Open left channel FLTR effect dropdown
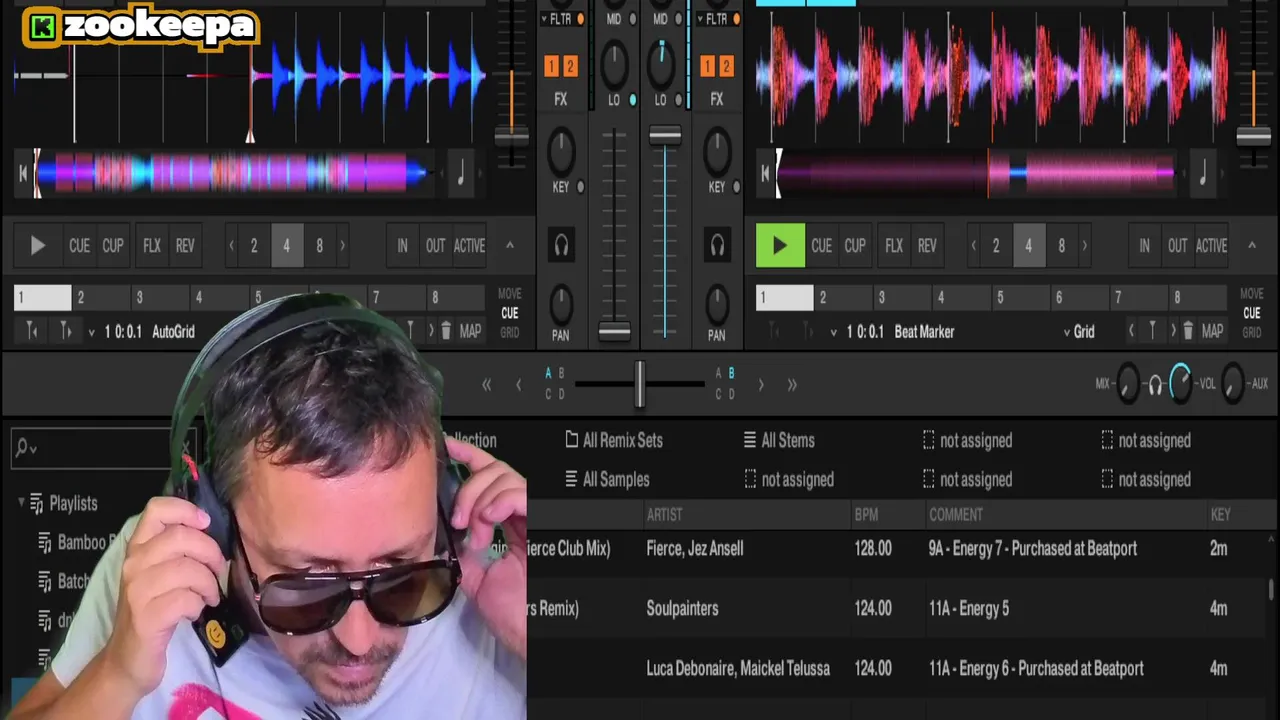Viewport: 1280px width, 720px height. click(544, 19)
